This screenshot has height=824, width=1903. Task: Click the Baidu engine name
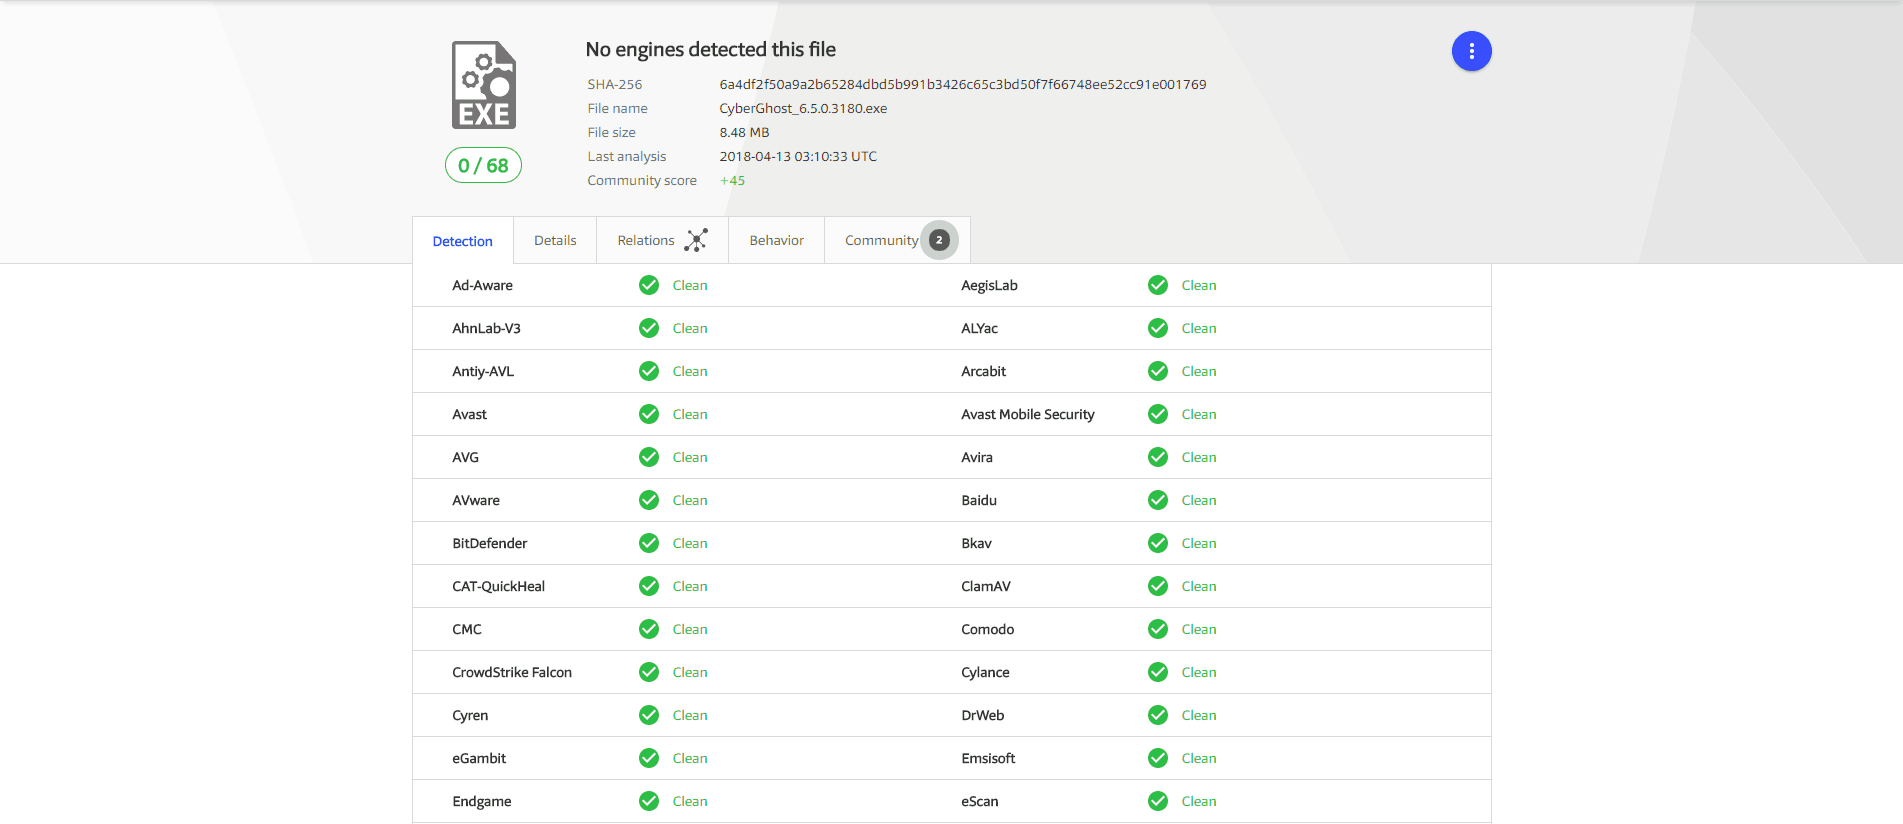click(979, 500)
